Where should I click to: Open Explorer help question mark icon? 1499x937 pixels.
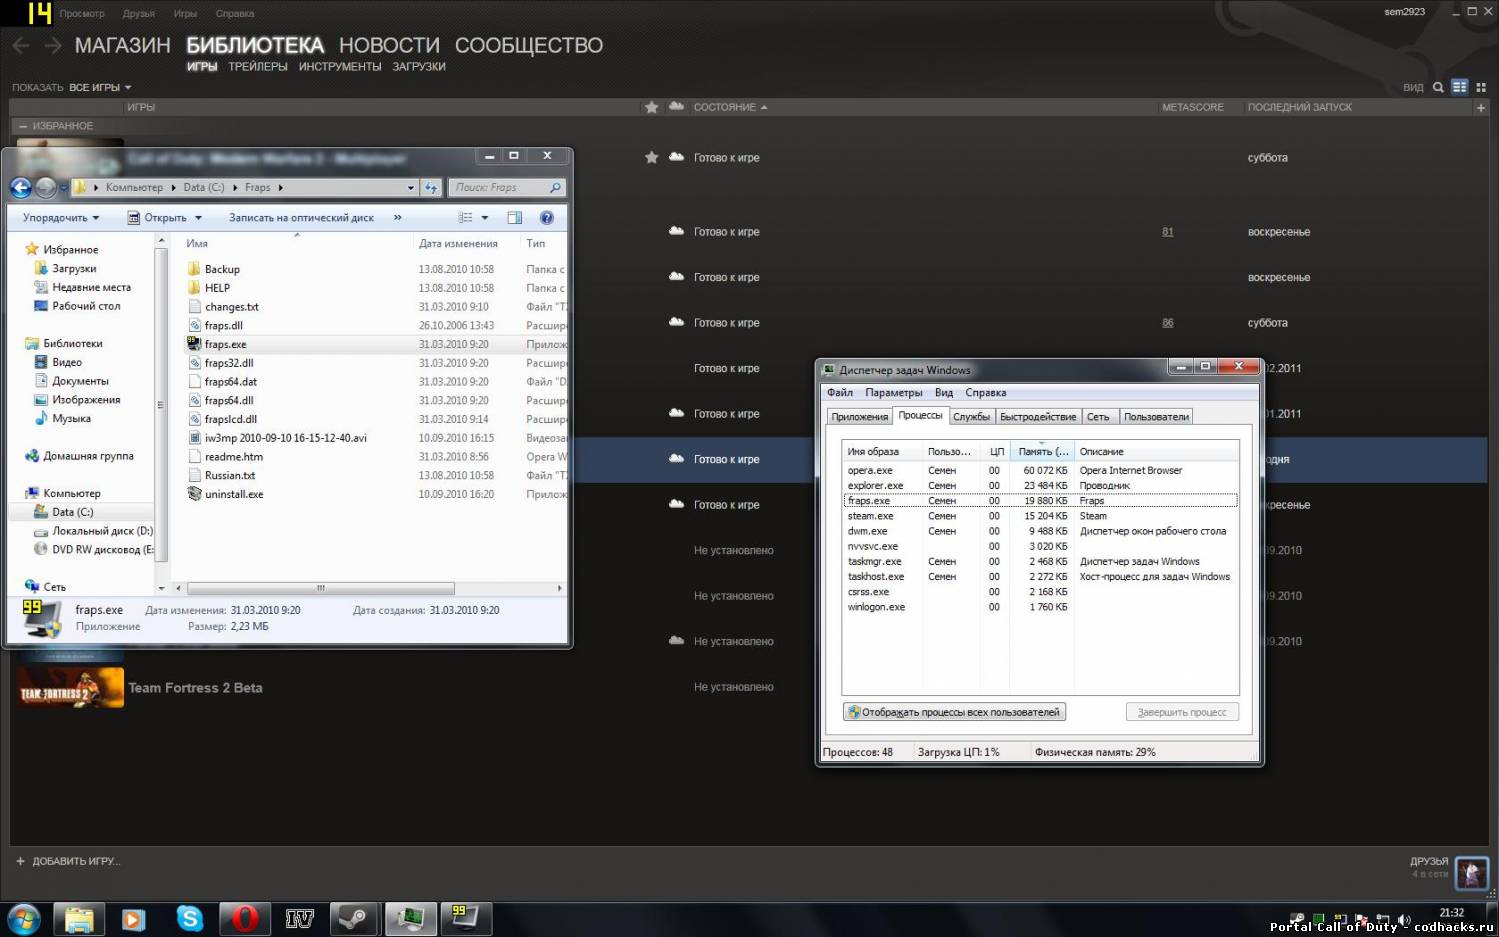[x=547, y=217]
